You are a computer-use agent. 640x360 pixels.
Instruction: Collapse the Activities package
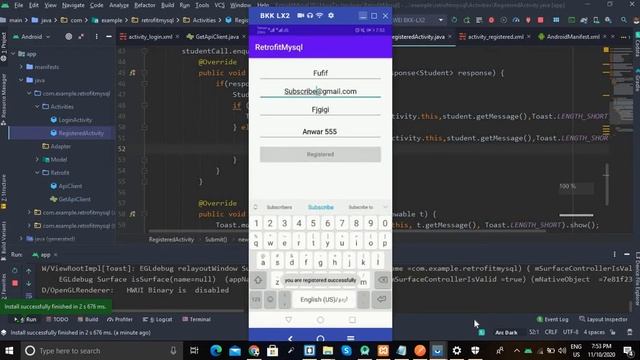(37, 107)
